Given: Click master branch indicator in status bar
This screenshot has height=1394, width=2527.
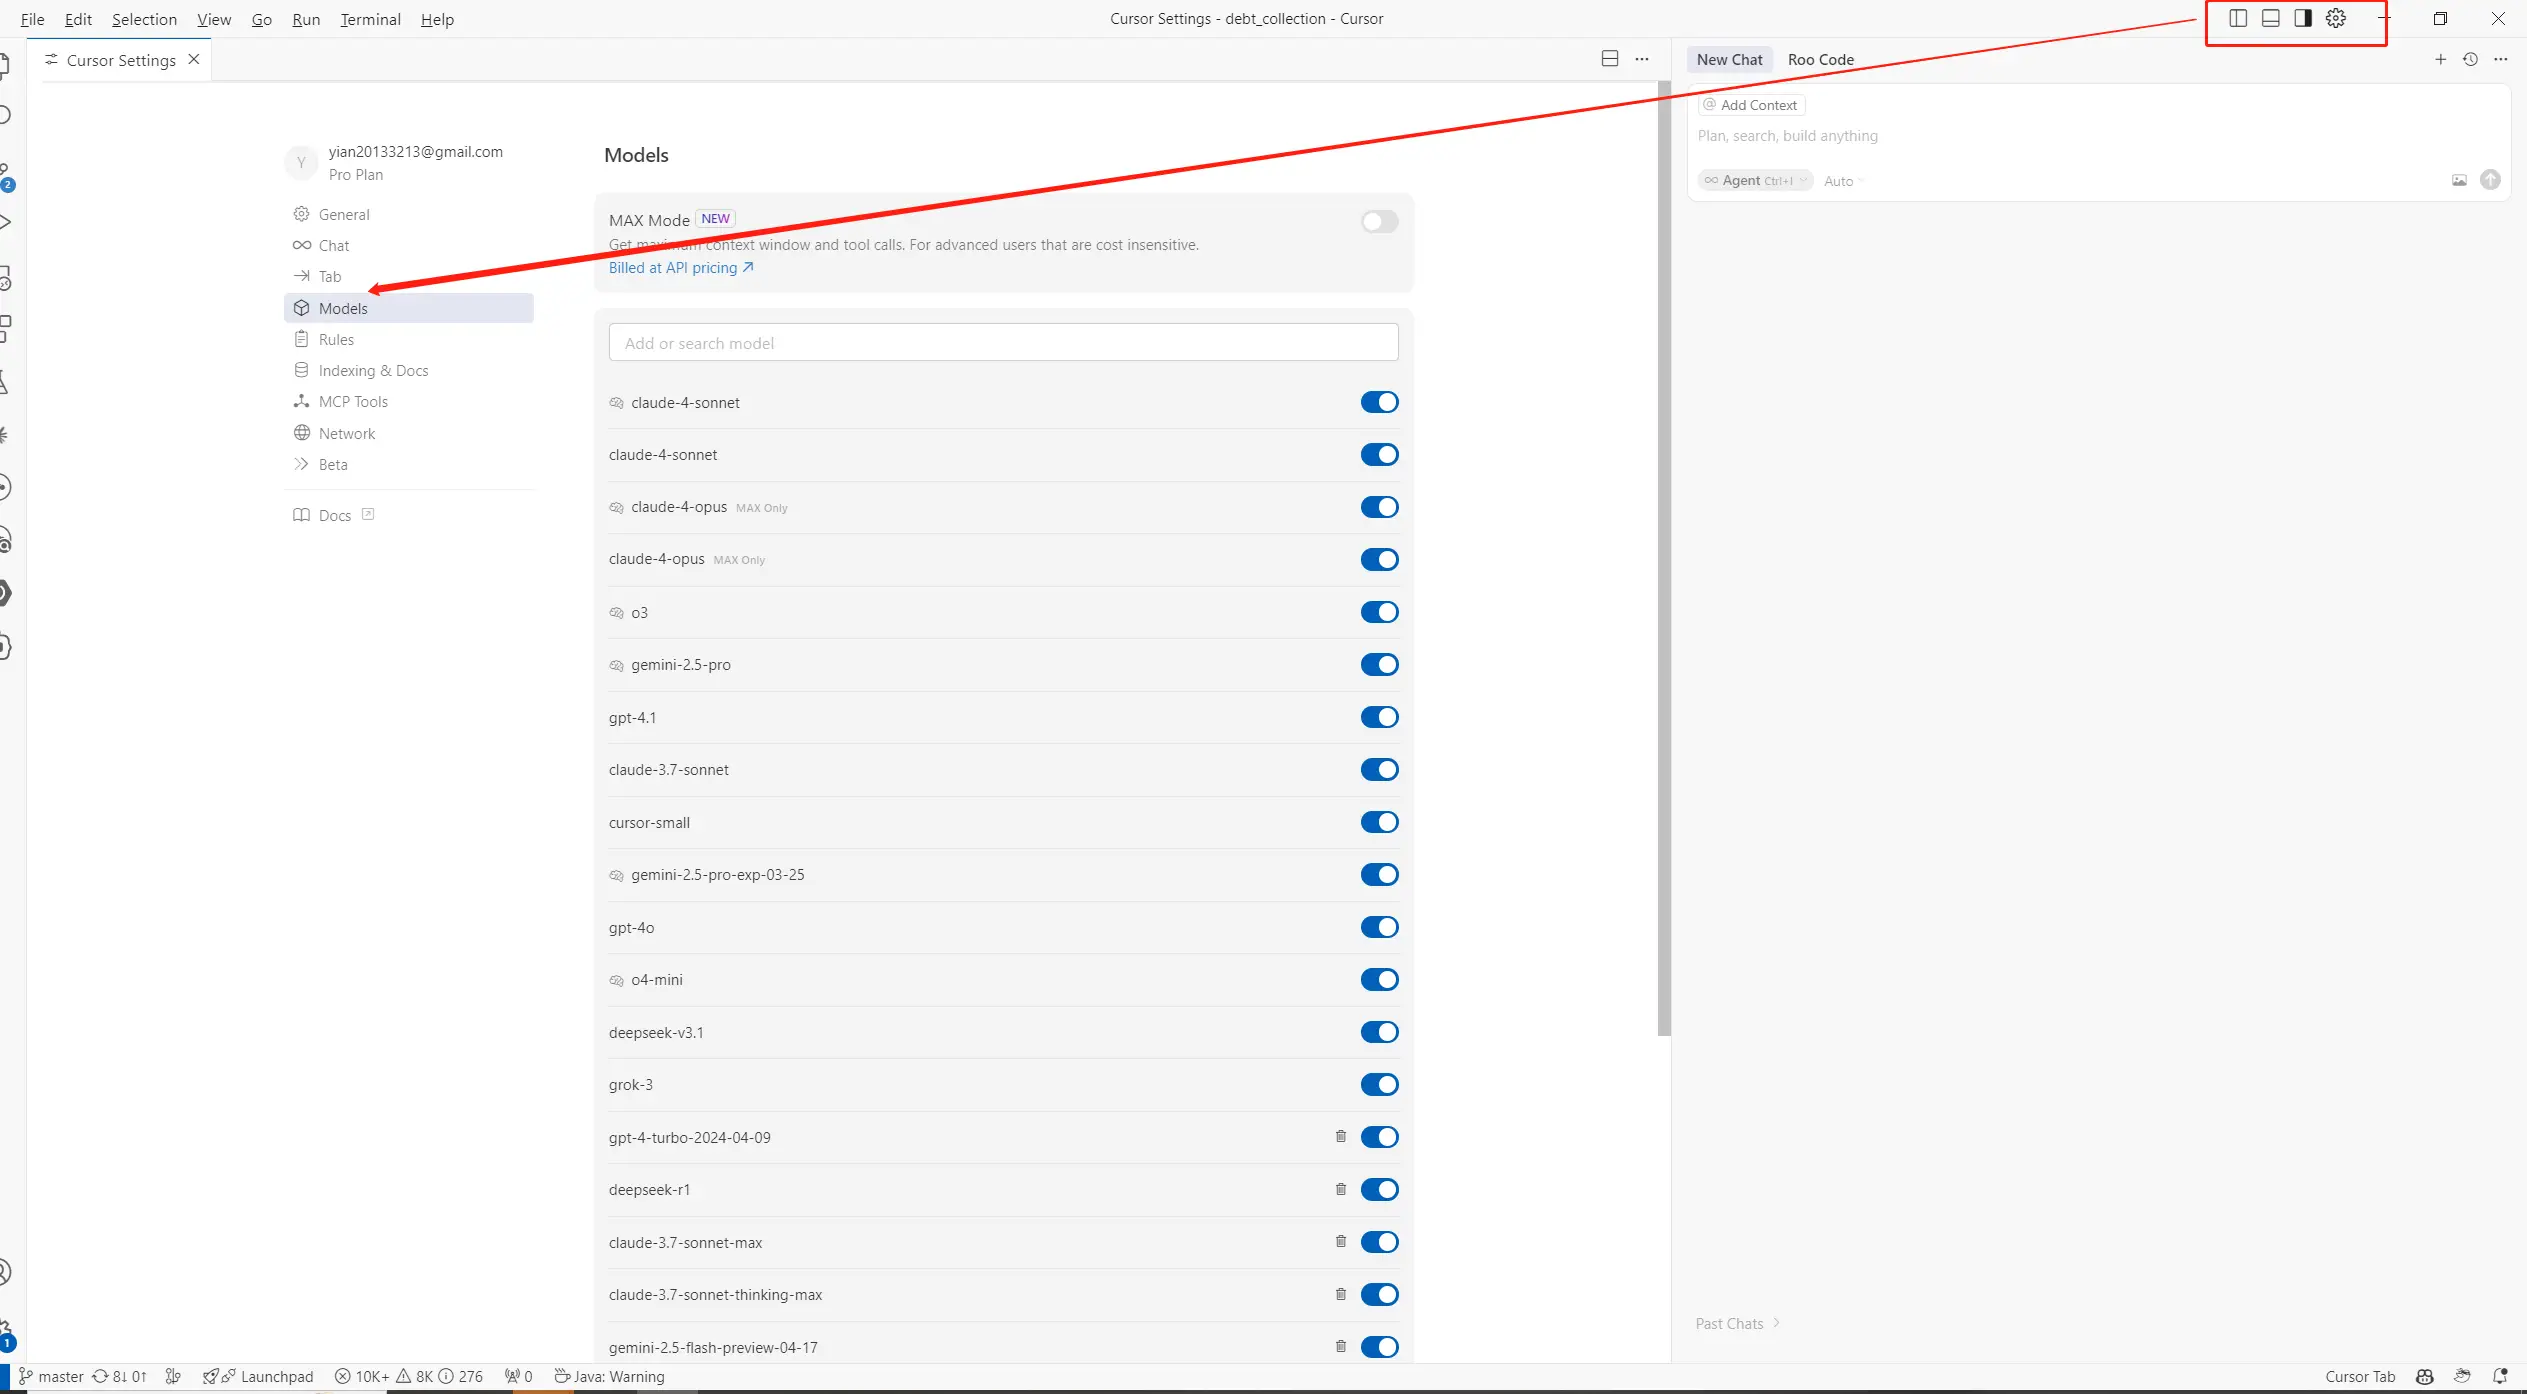Looking at the screenshot, I should [x=51, y=1376].
